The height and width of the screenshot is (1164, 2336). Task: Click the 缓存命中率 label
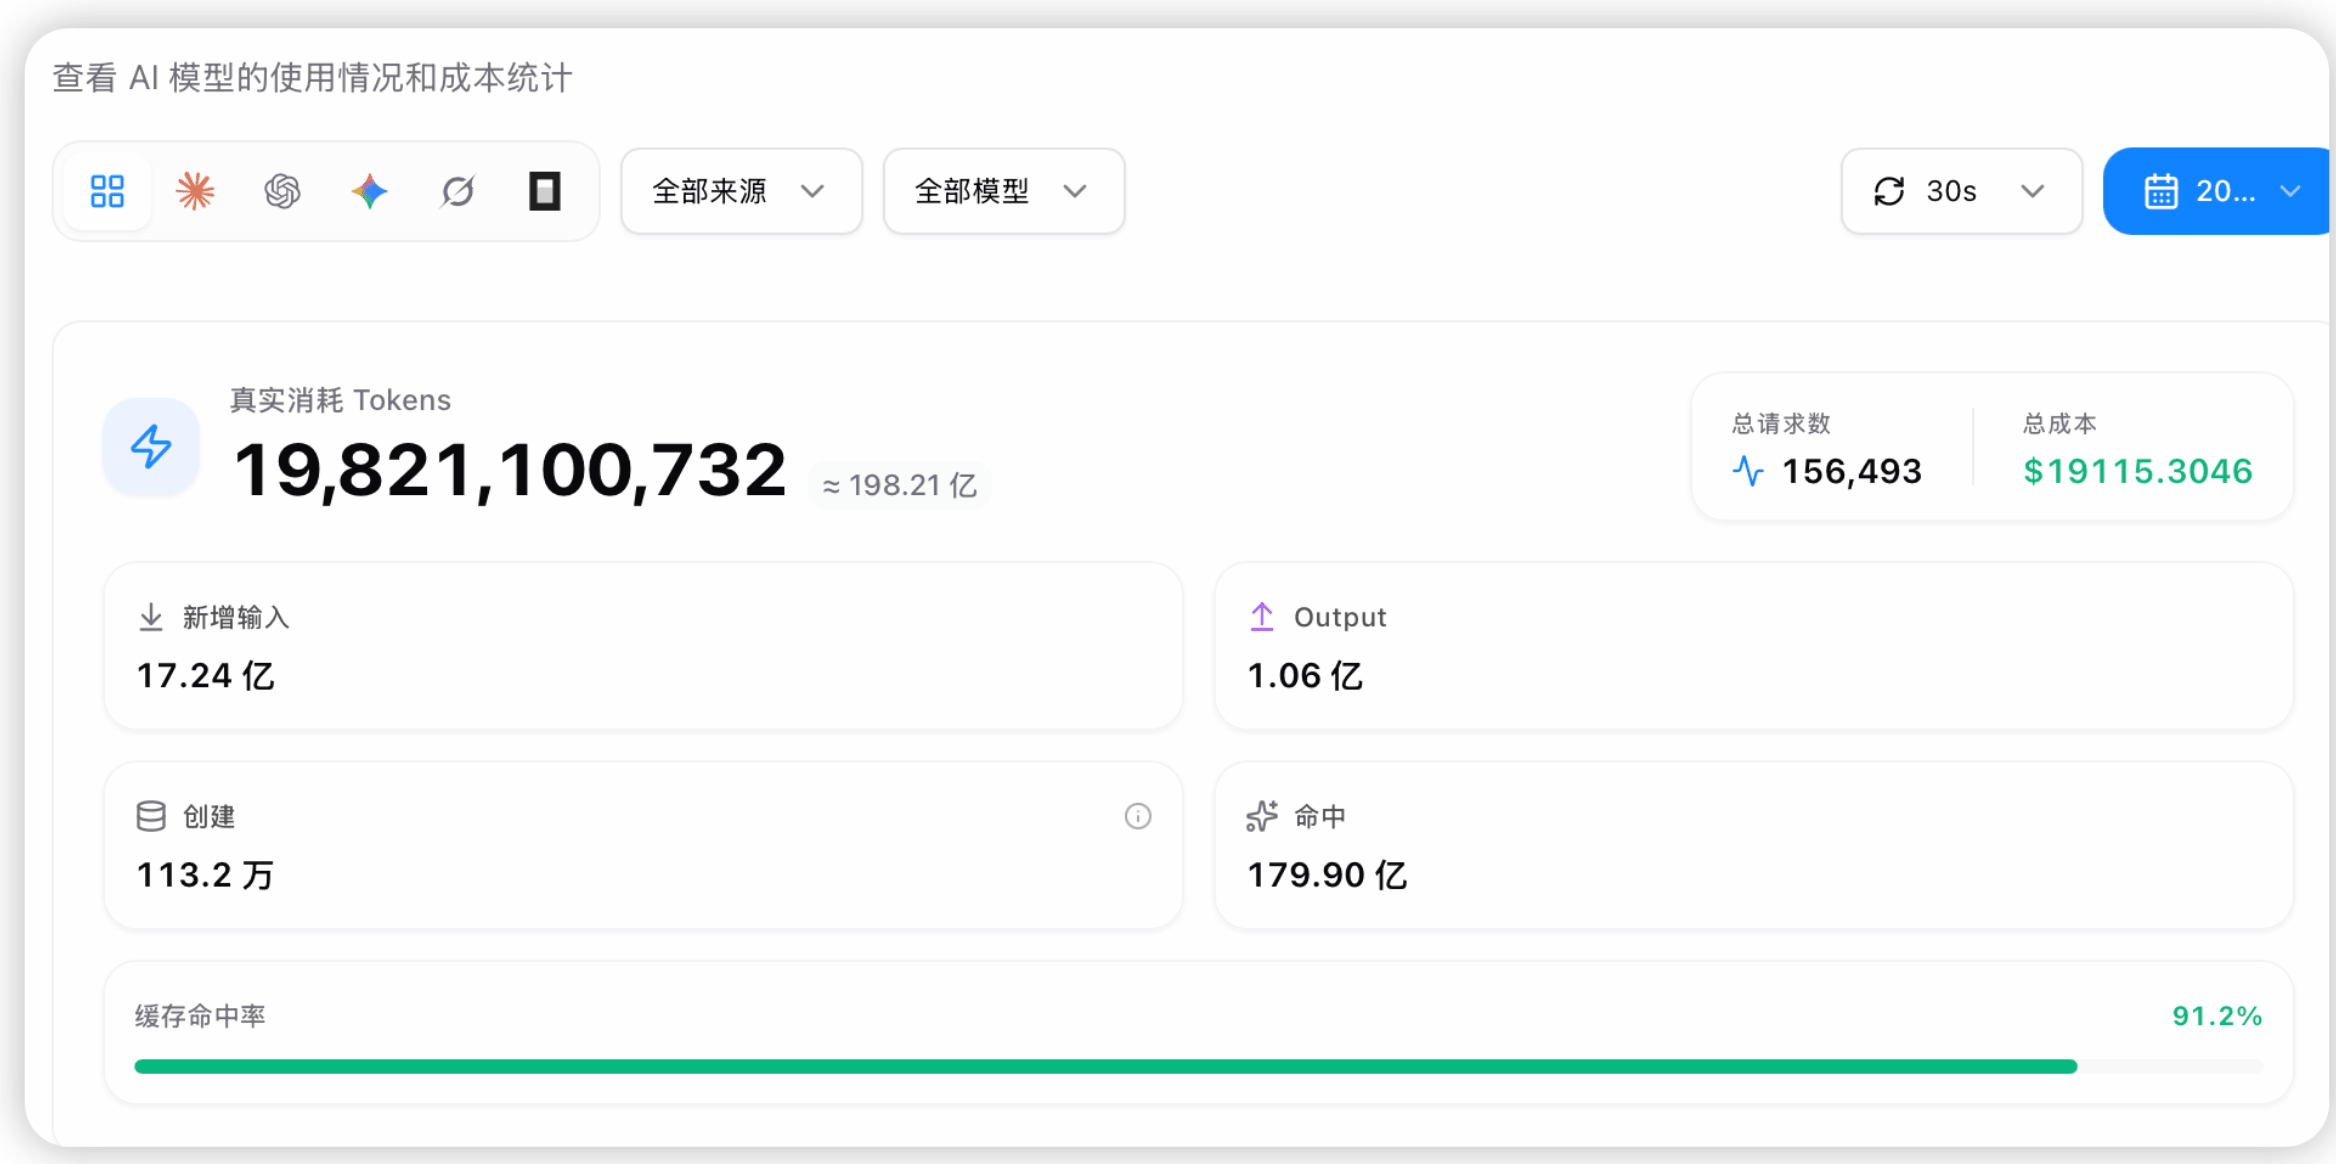click(x=200, y=1016)
